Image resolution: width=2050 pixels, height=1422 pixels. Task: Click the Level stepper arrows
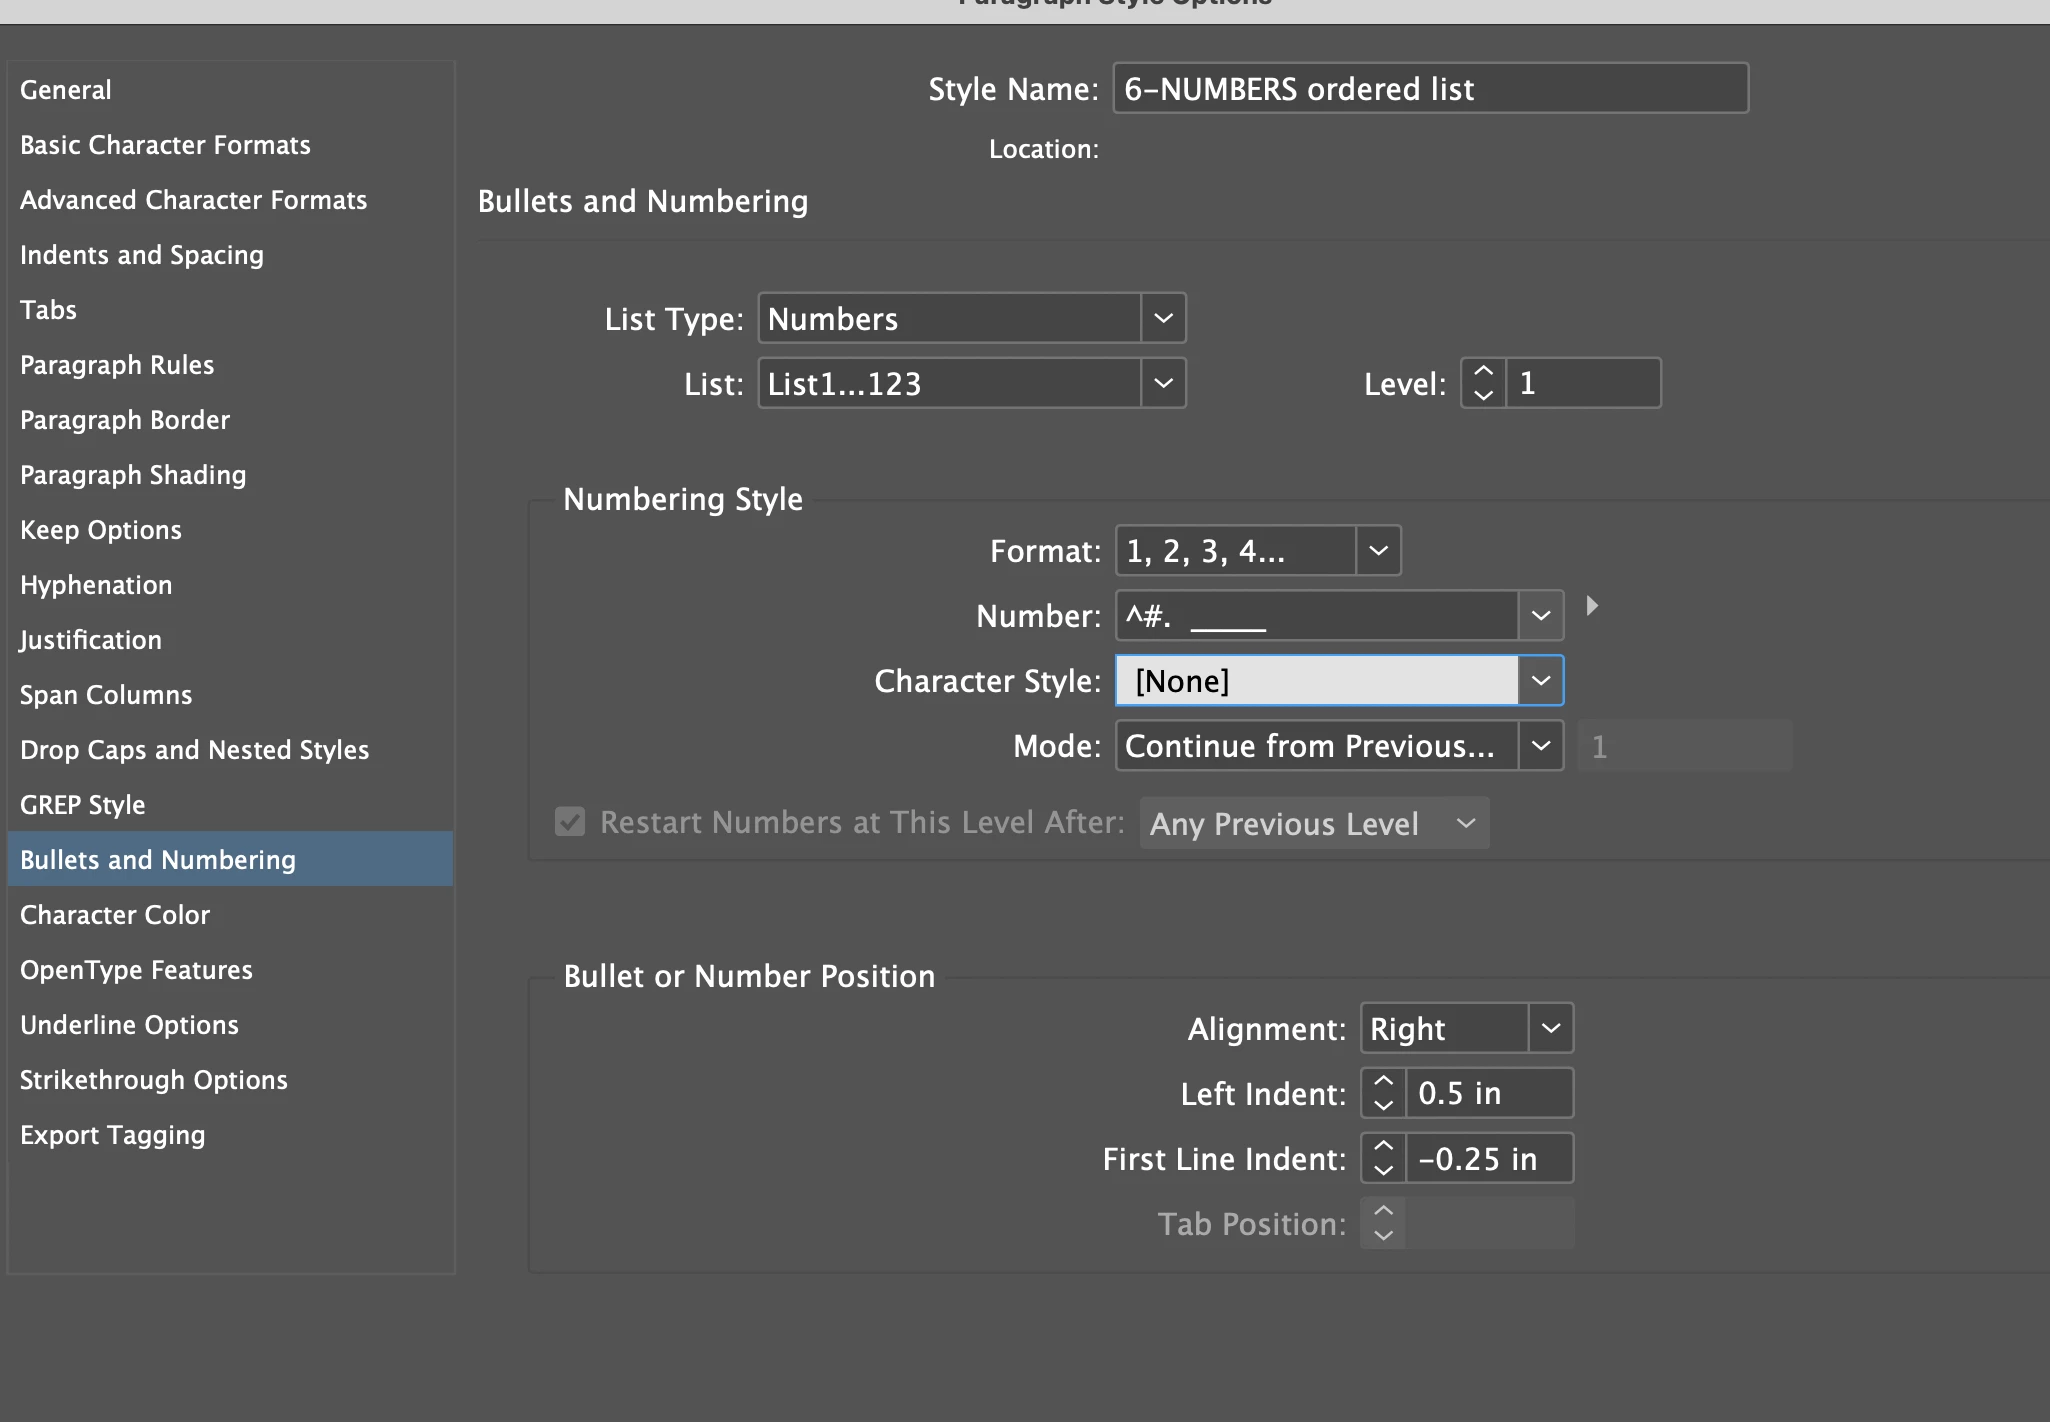[x=1483, y=383]
